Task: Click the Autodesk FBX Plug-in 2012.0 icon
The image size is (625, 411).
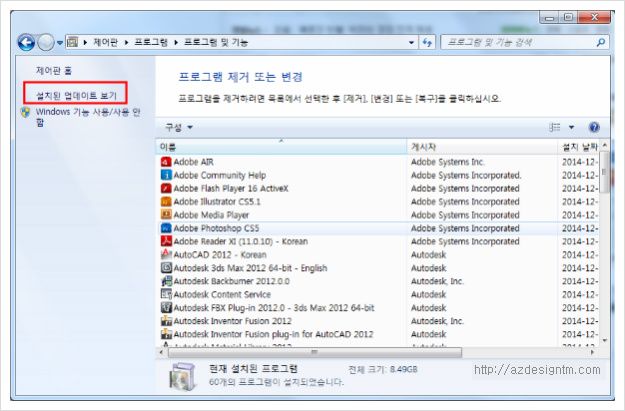Action: click(x=166, y=308)
